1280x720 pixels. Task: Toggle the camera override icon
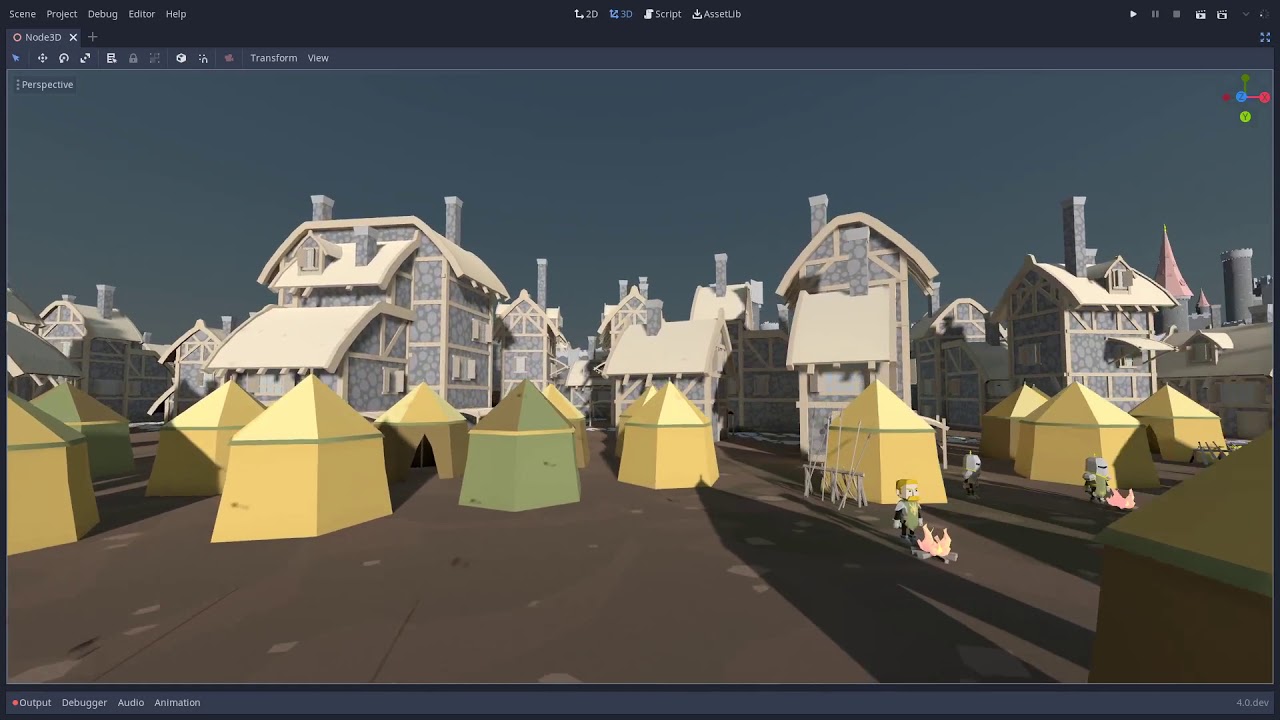[229, 58]
